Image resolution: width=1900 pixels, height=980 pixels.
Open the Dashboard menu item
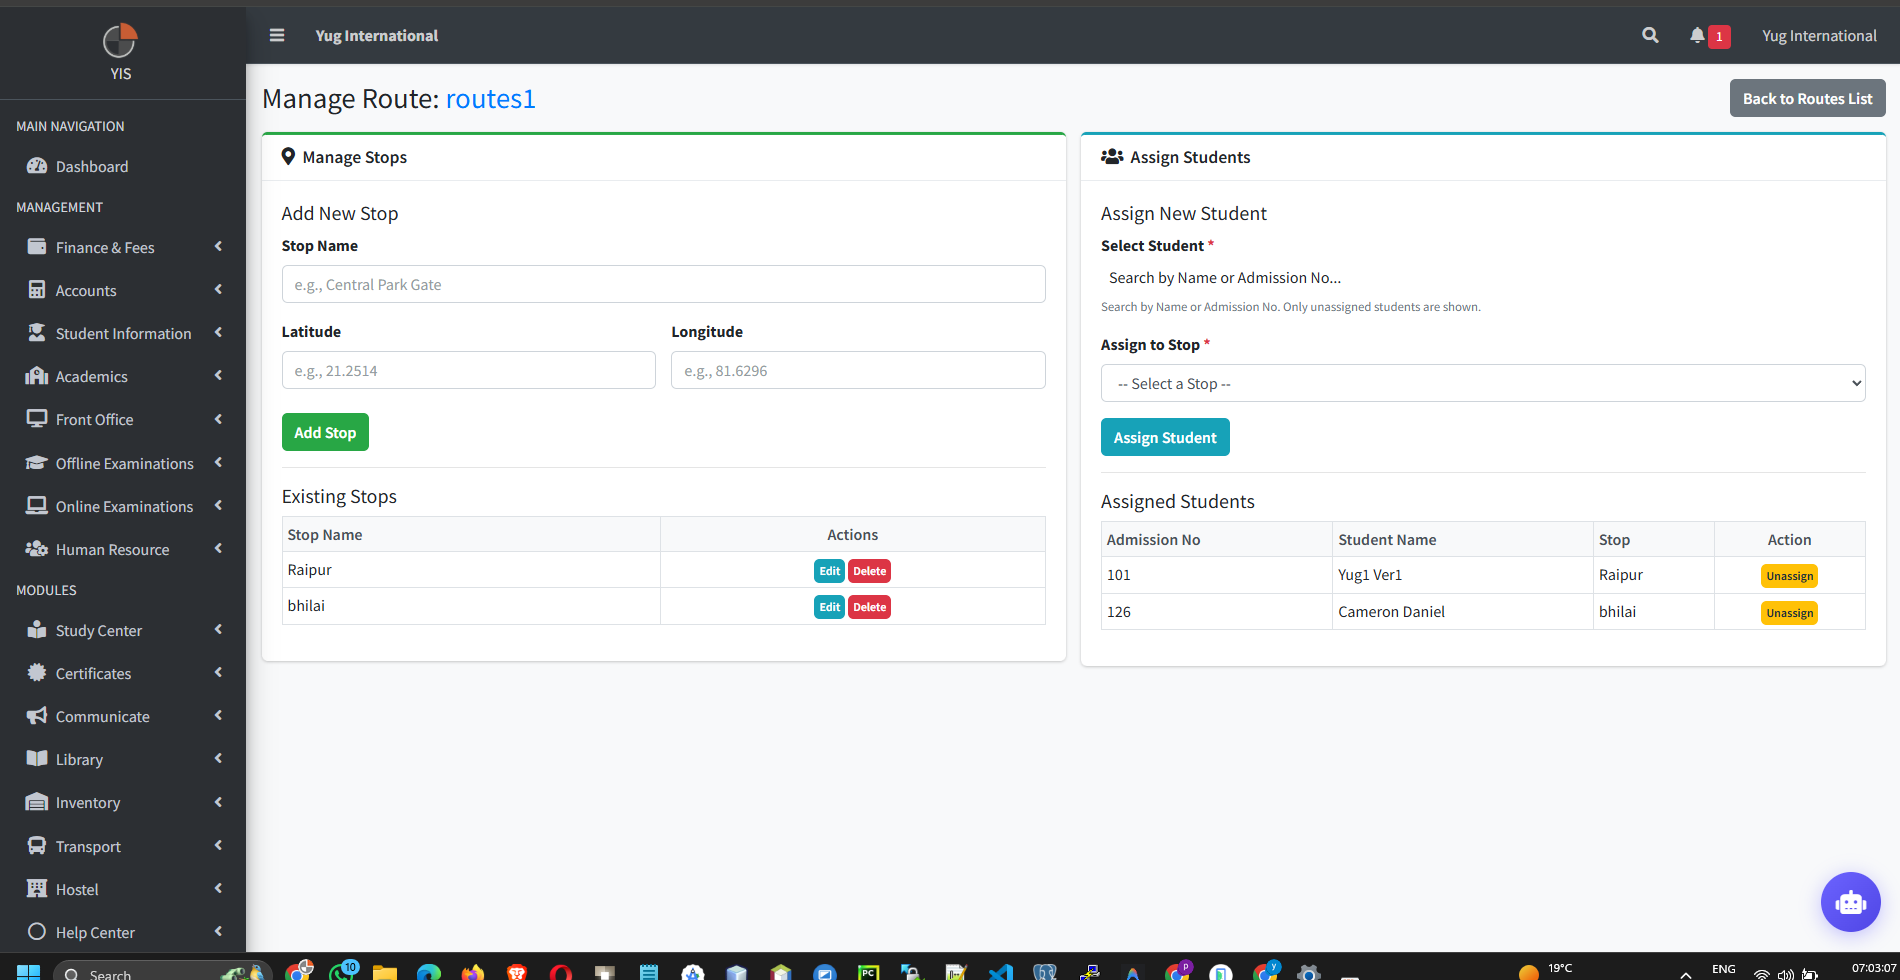(x=93, y=166)
